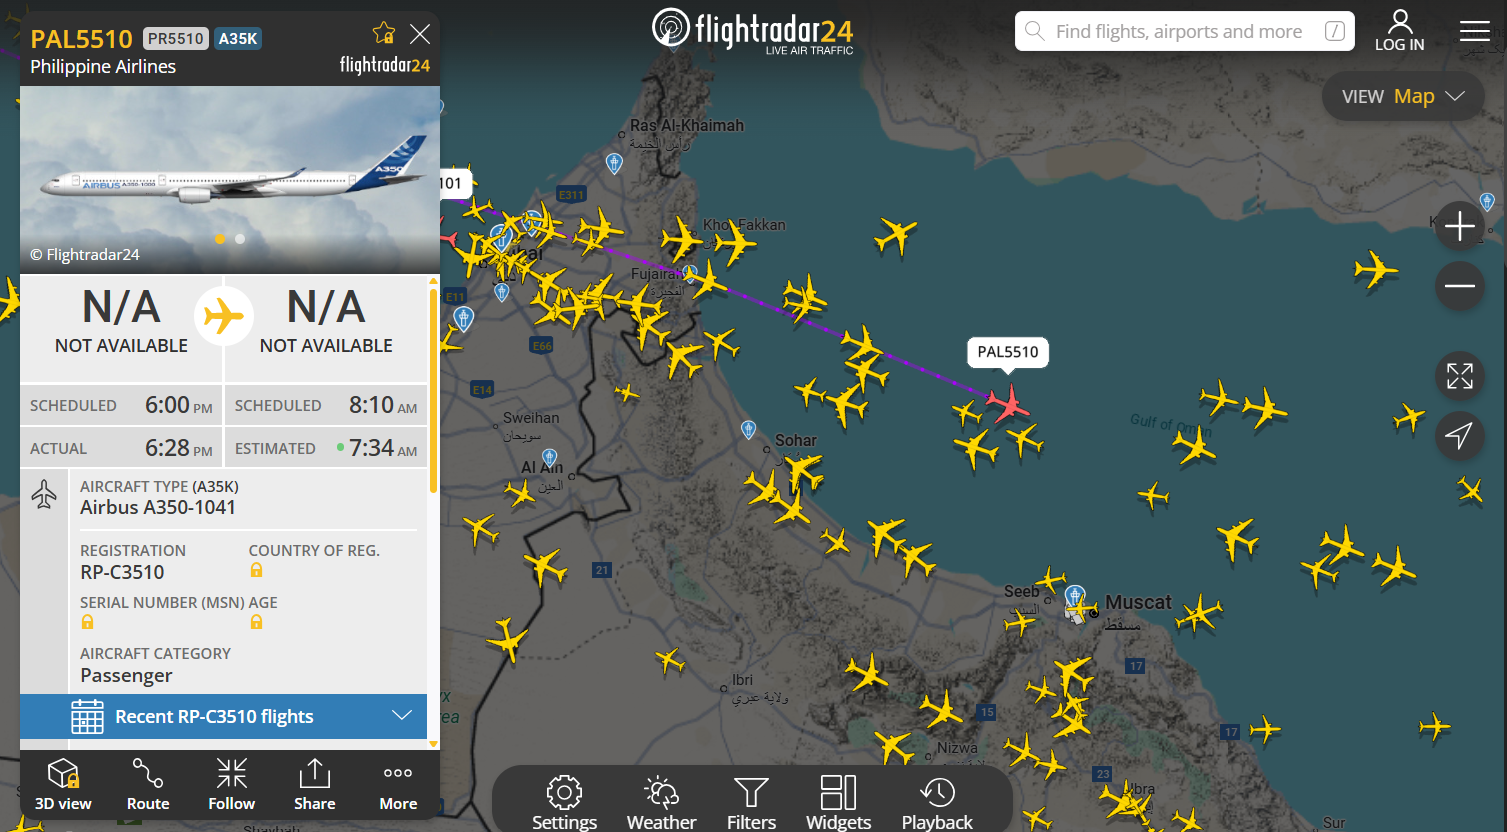Zoom in on the map

pyautogui.click(x=1459, y=227)
